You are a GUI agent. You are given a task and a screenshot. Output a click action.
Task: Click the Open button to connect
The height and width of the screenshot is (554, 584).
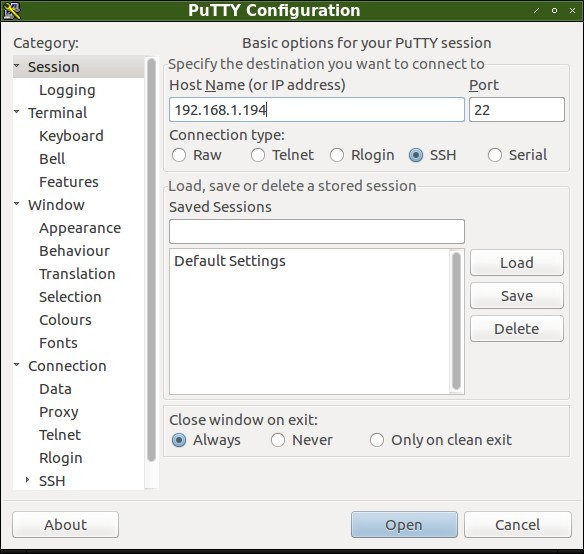[404, 525]
